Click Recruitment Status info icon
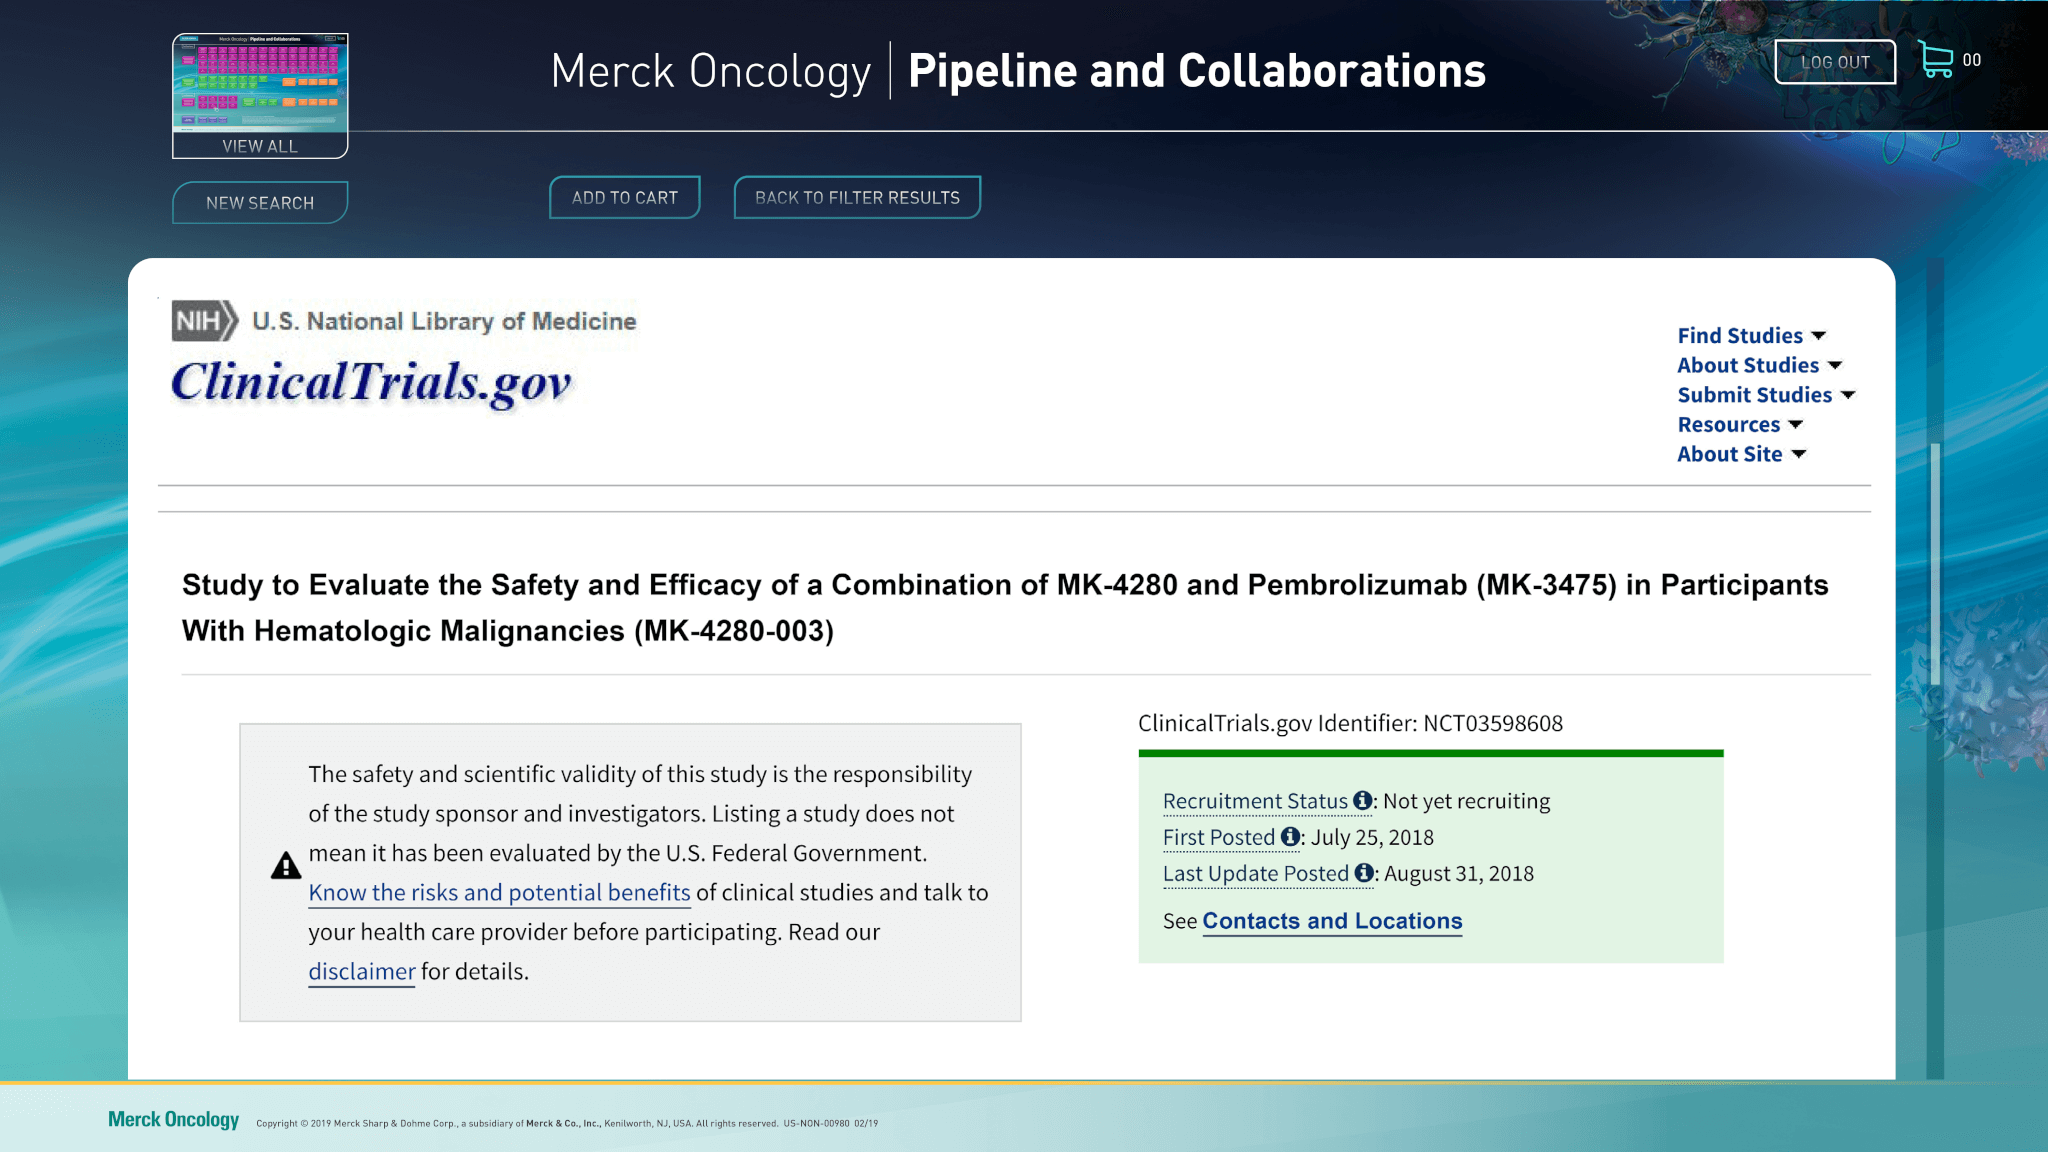Viewport: 2048px width, 1152px height. 1362,800
